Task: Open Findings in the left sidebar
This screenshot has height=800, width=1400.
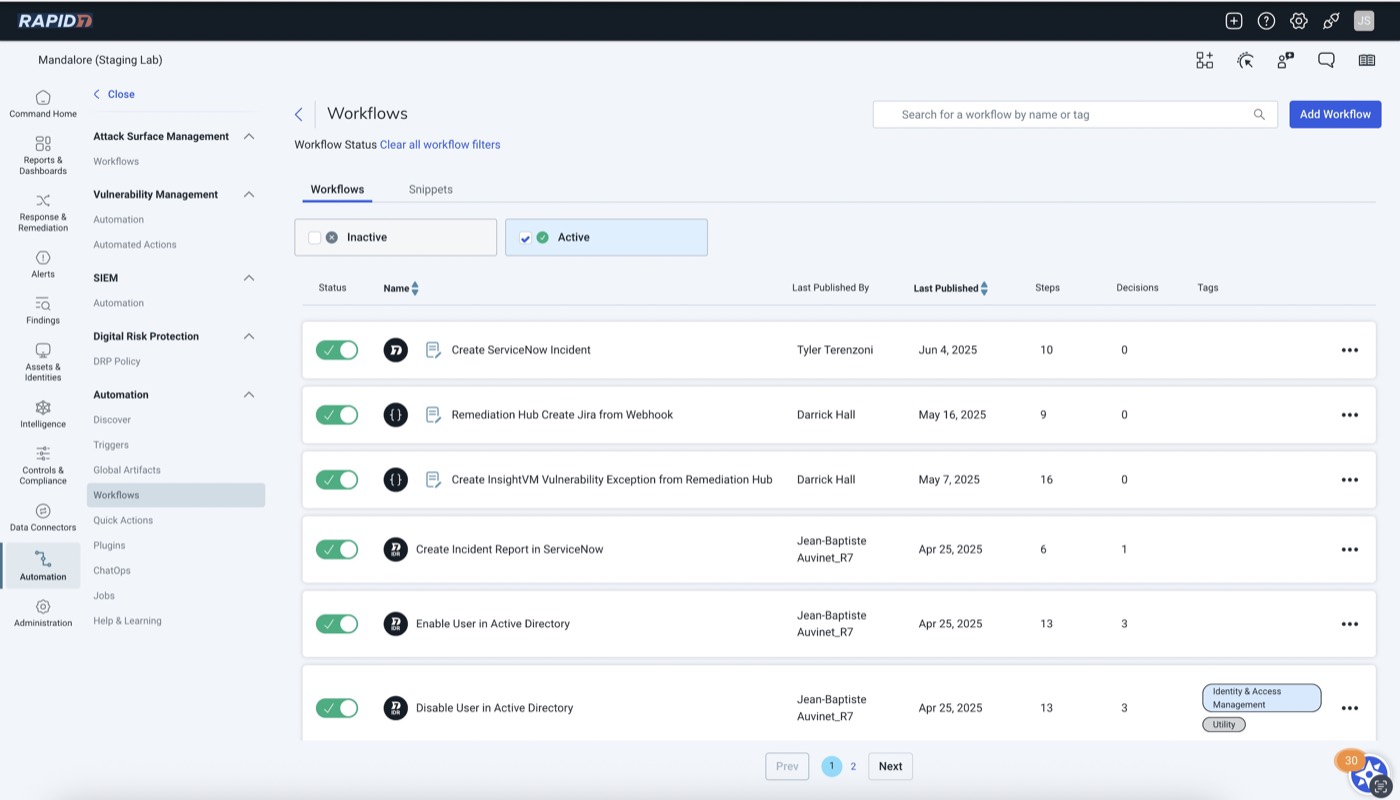Action: (x=43, y=311)
